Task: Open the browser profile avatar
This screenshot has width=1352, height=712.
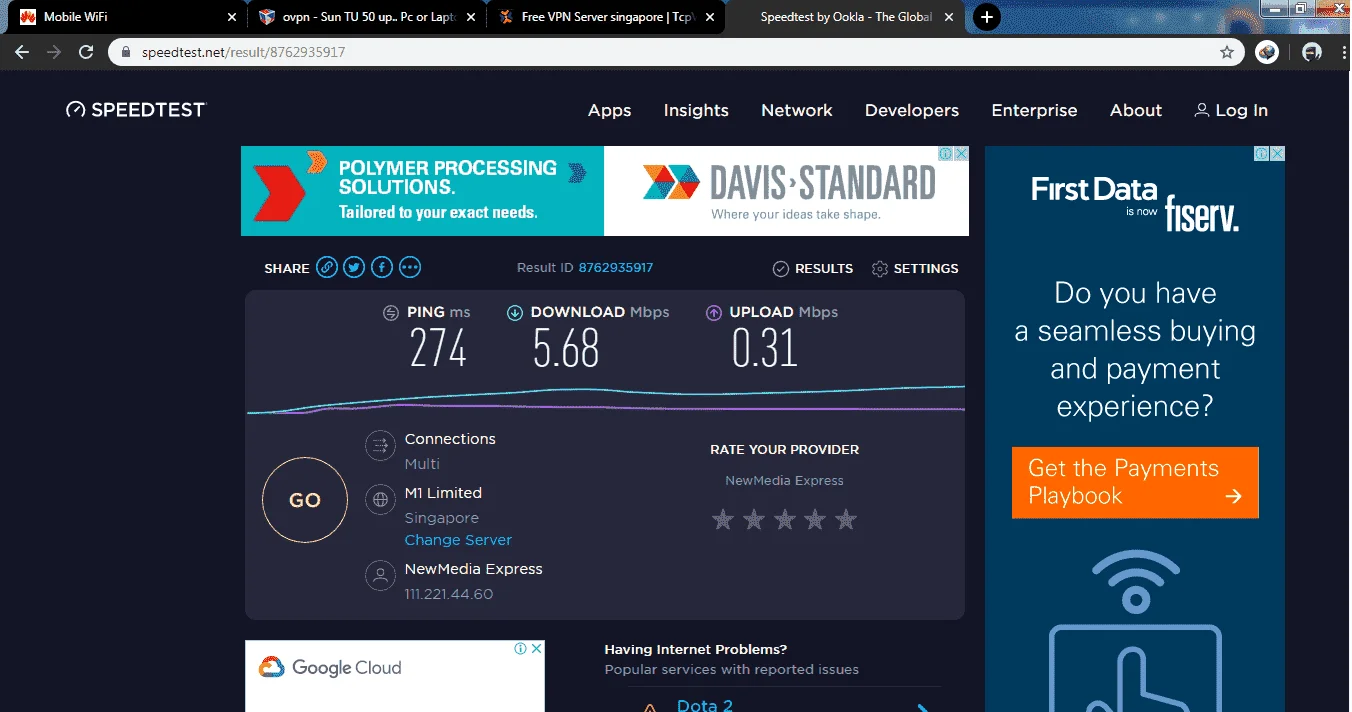Action: point(1312,52)
